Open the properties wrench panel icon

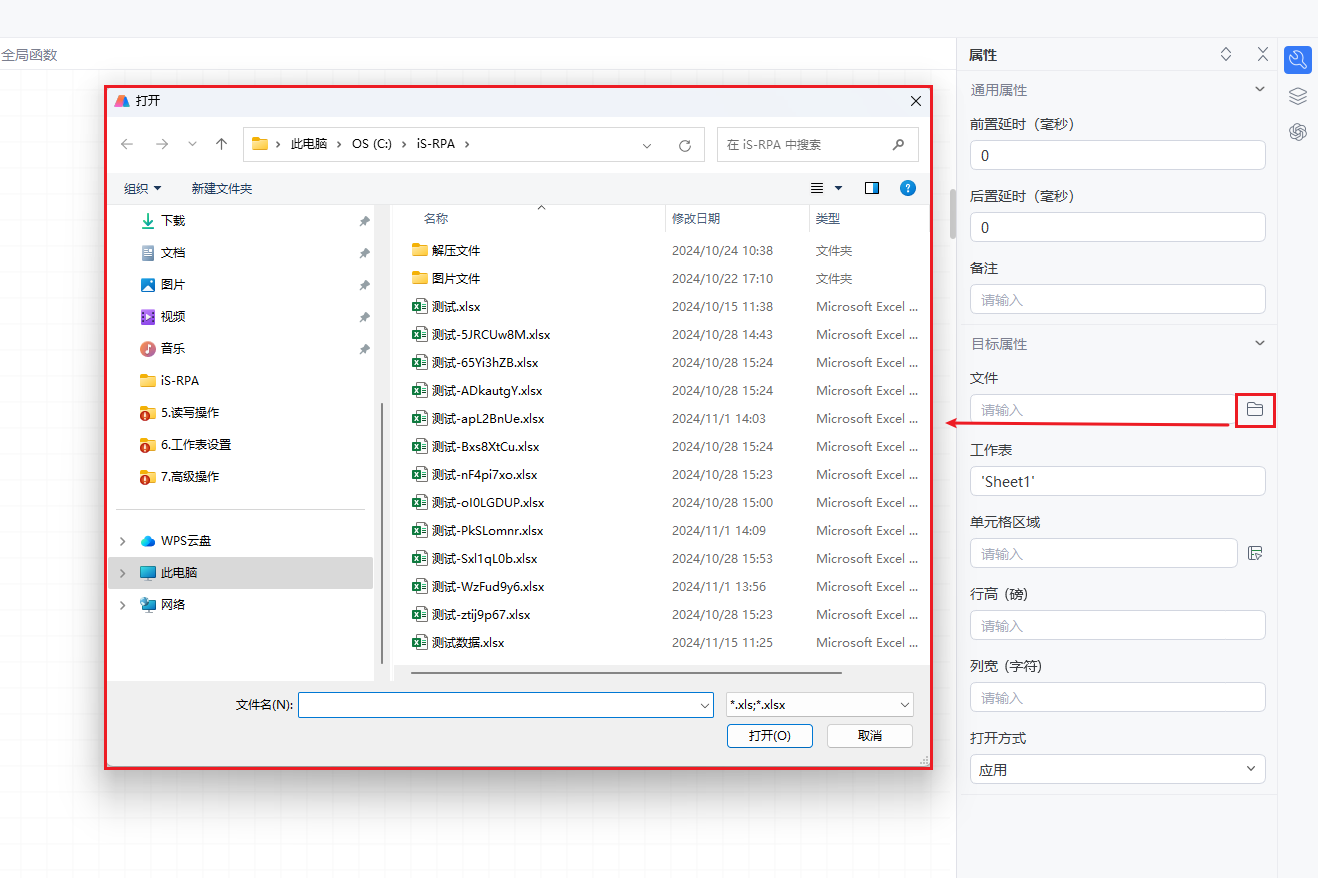[x=1298, y=60]
